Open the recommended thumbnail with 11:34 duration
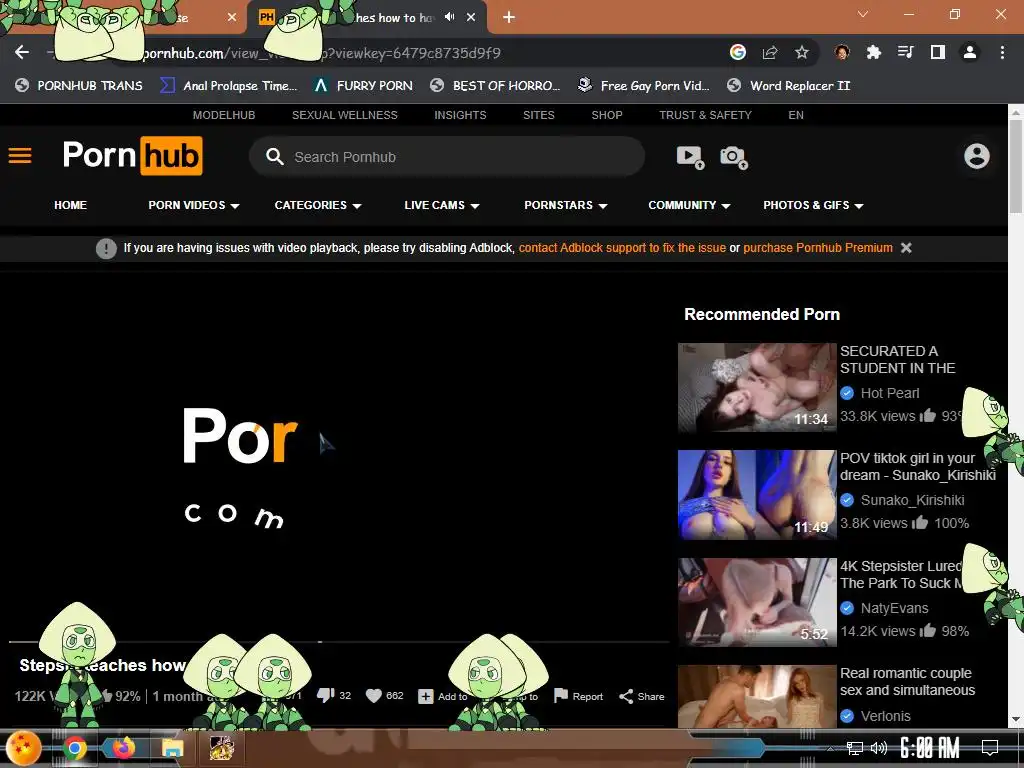The width and height of the screenshot is (1024, 768). point(757,387)
